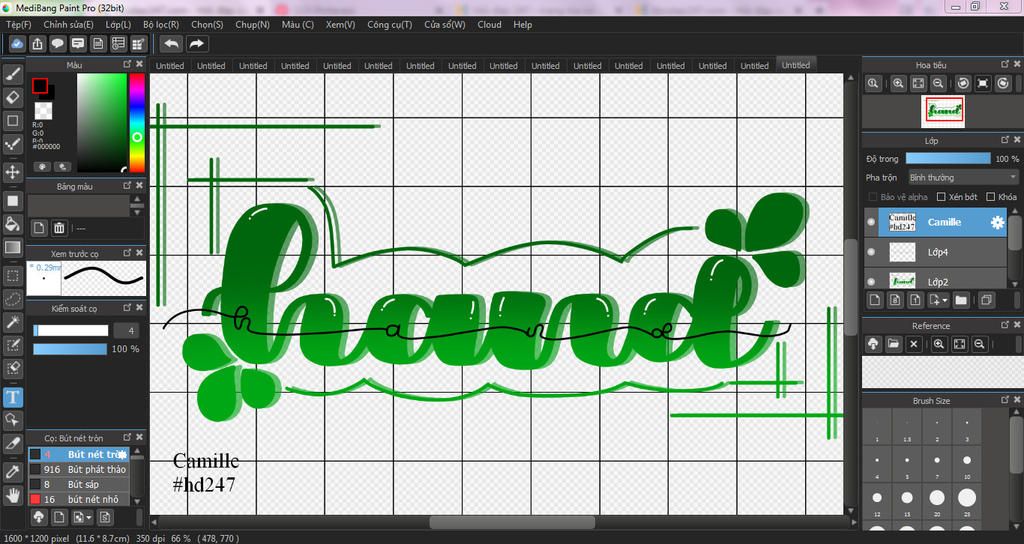This screenshot has height=544, width=1024.
Task: Toggle visibility of Camille layer
Action: pyautogui.click(x=871, y=222)
